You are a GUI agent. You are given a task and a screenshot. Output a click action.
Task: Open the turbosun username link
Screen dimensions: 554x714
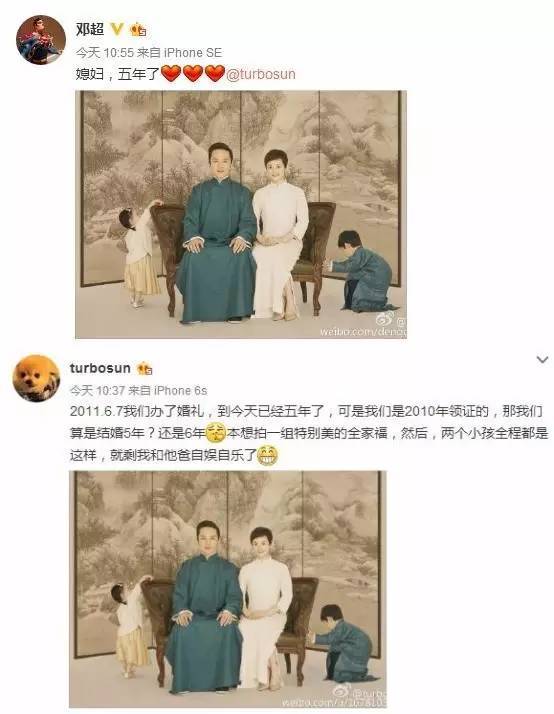(100, 368)
